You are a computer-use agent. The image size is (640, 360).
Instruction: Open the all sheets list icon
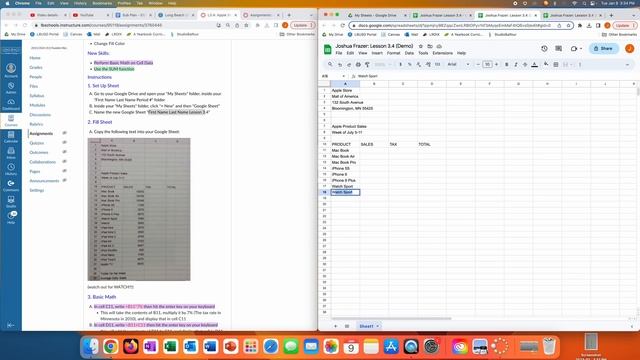coord(347,326)
